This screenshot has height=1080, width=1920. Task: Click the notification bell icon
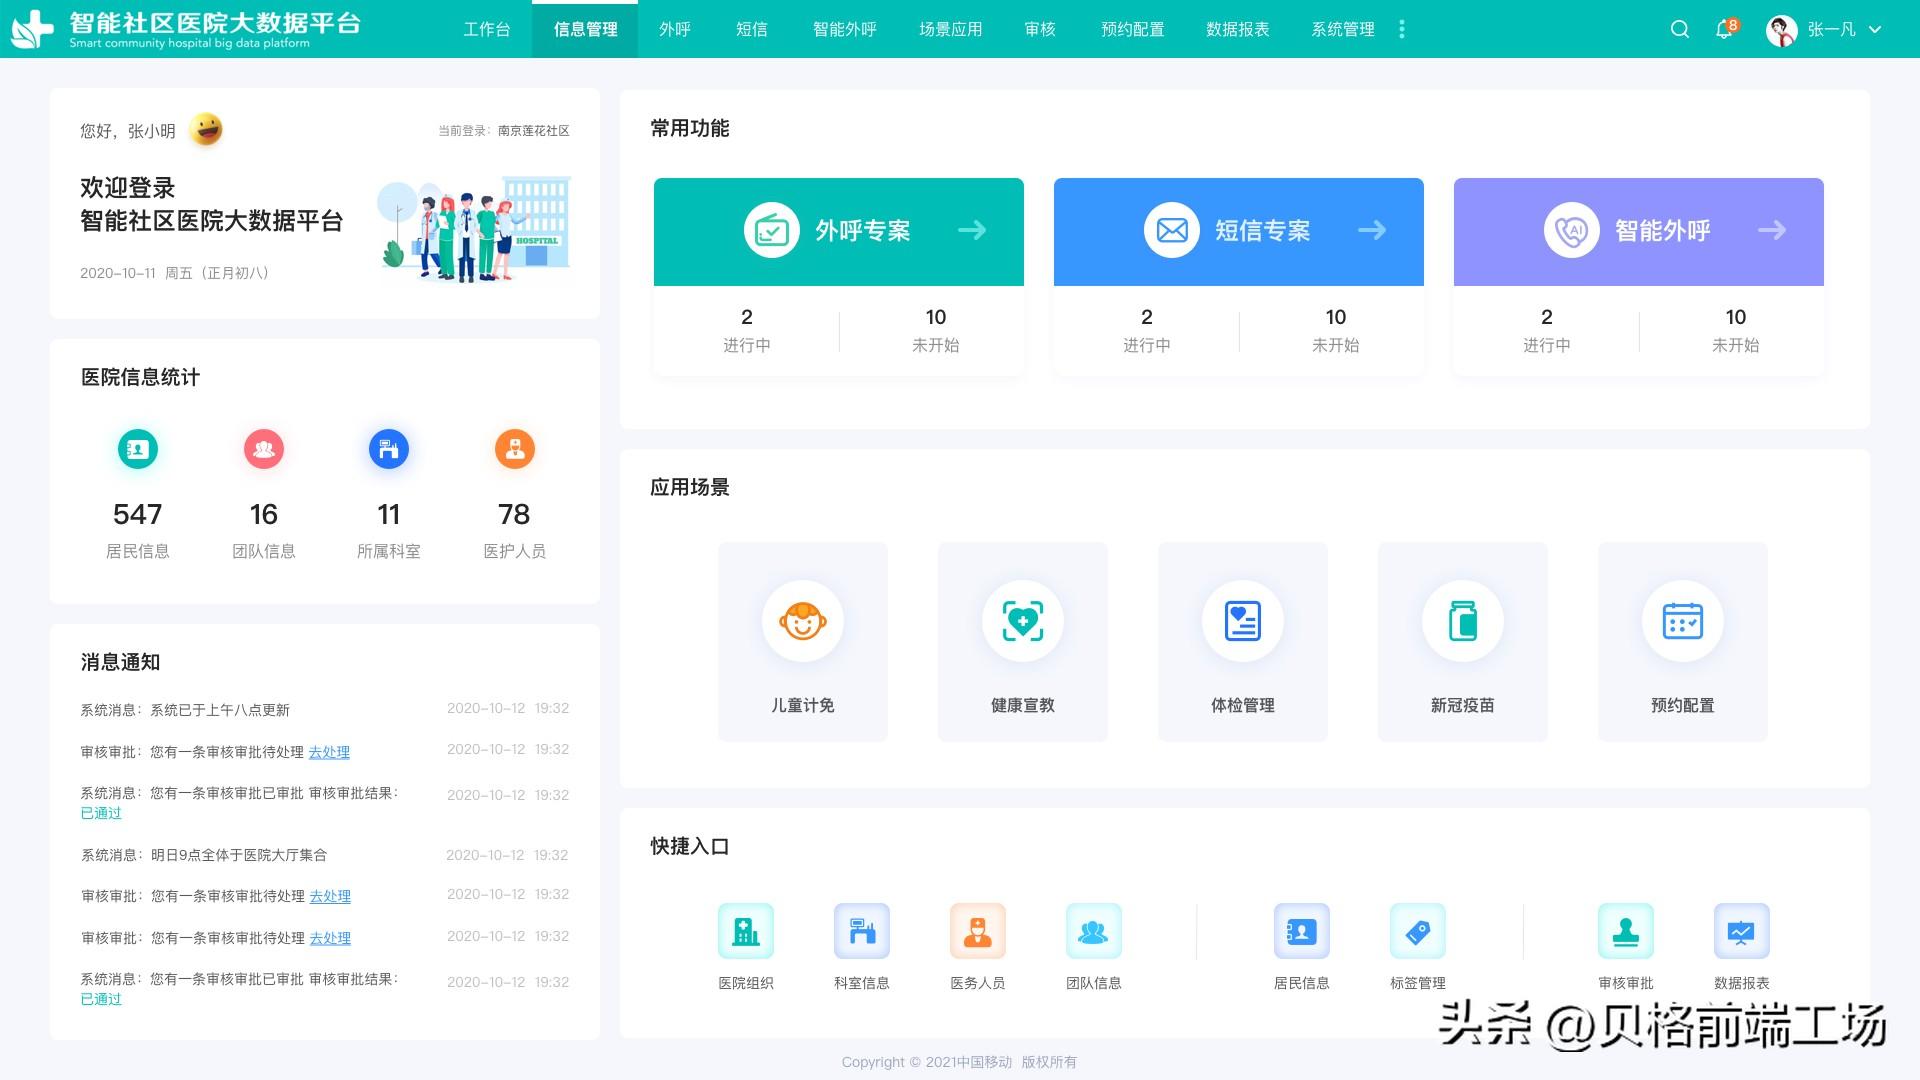pos(1724,29)
